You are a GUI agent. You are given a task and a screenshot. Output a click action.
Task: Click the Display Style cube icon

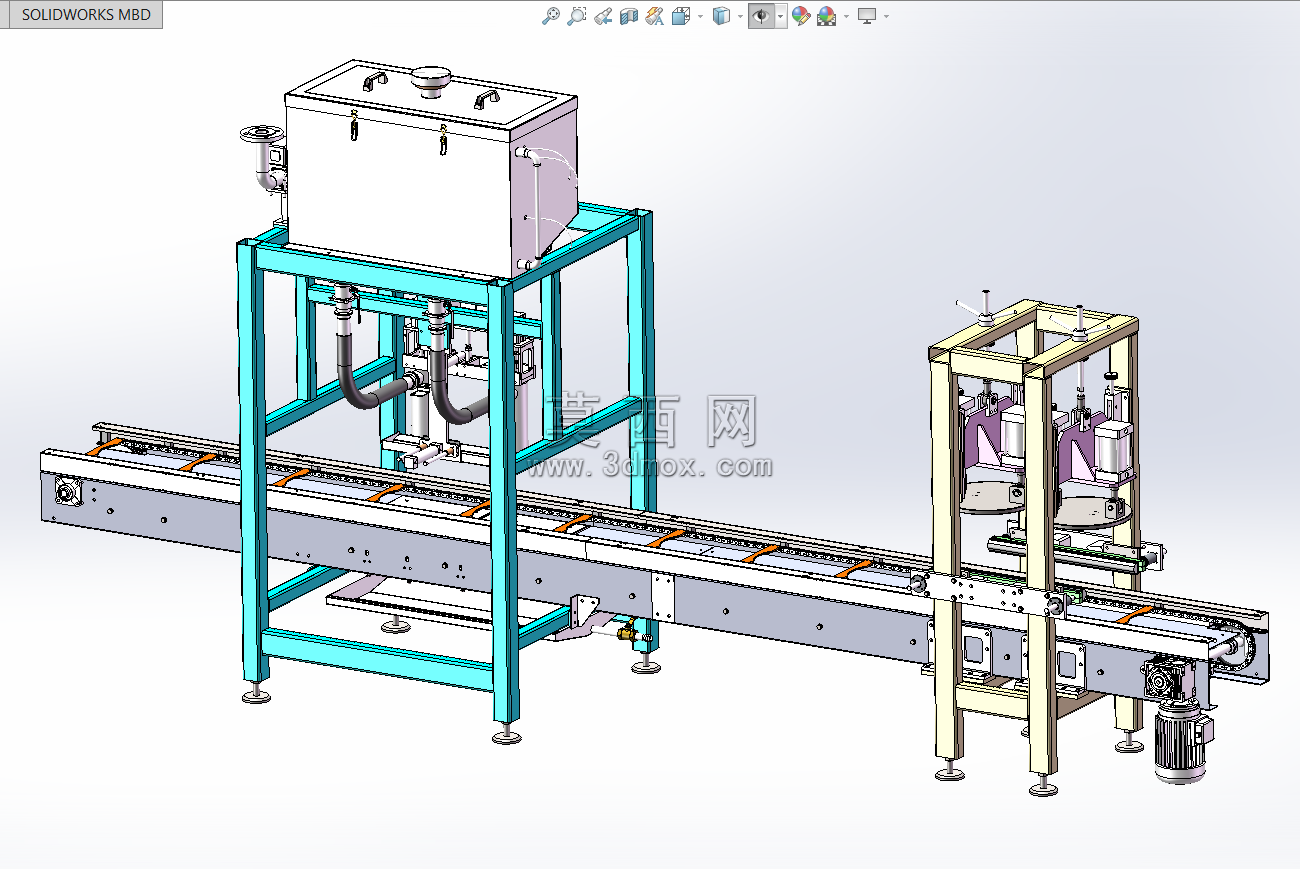[721, 16]
